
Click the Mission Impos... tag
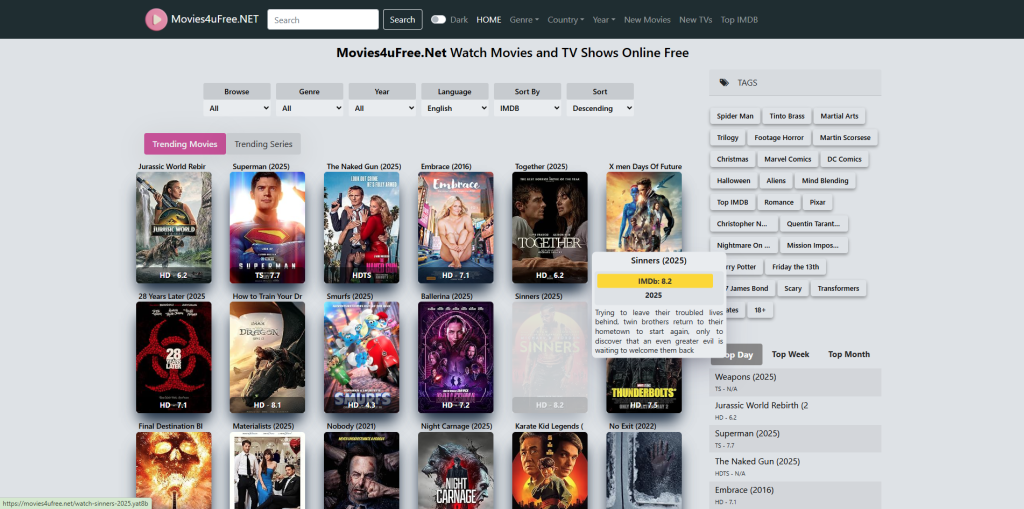(x=814, y=246)
